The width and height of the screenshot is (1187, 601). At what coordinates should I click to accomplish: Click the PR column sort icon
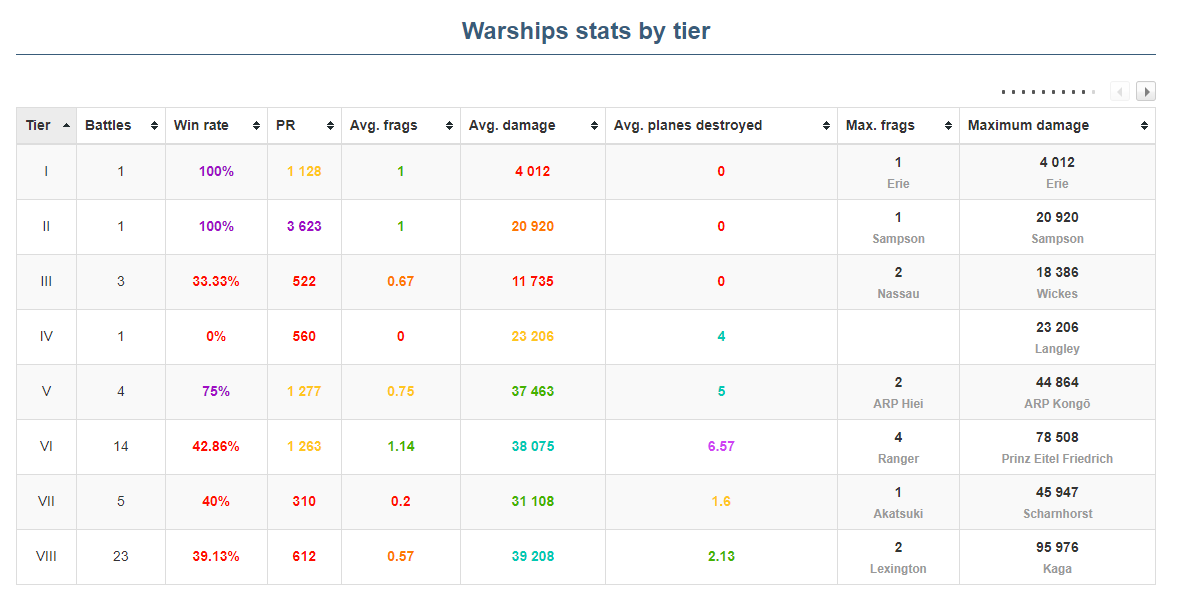click(330, 126)
